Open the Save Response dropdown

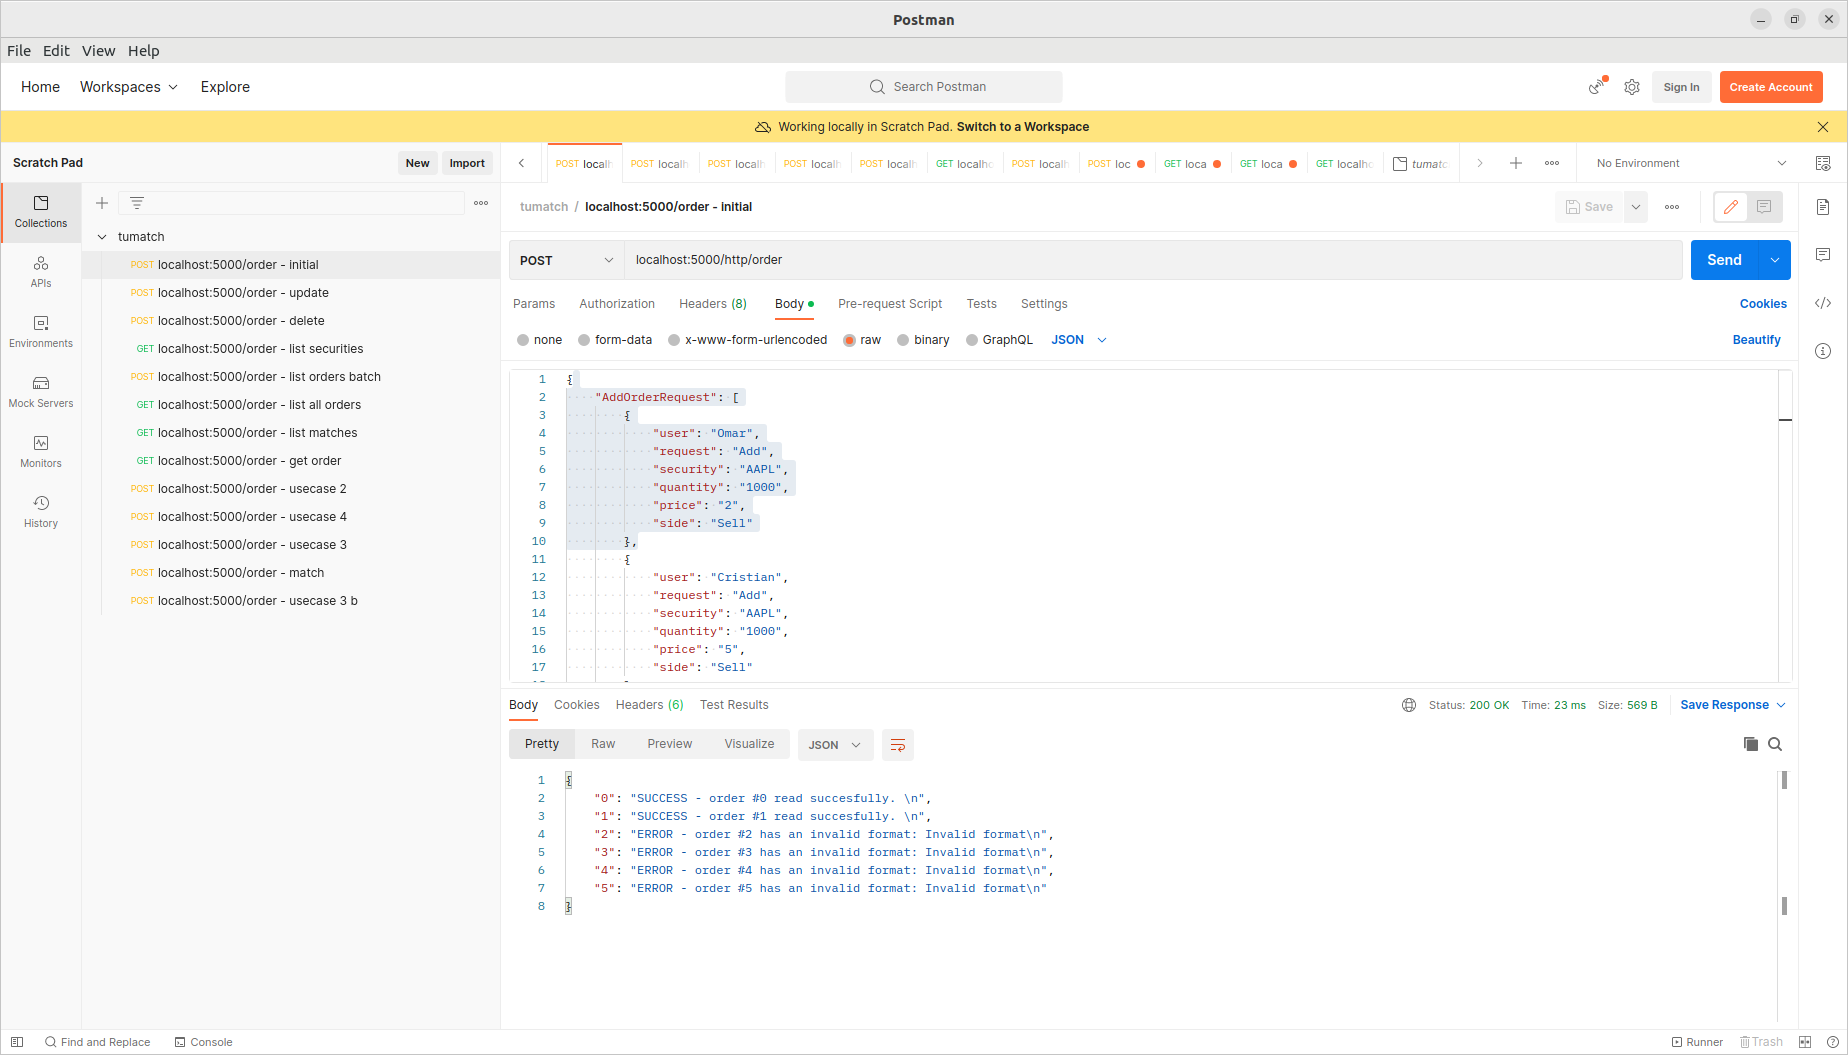(x=1733, y=705)
